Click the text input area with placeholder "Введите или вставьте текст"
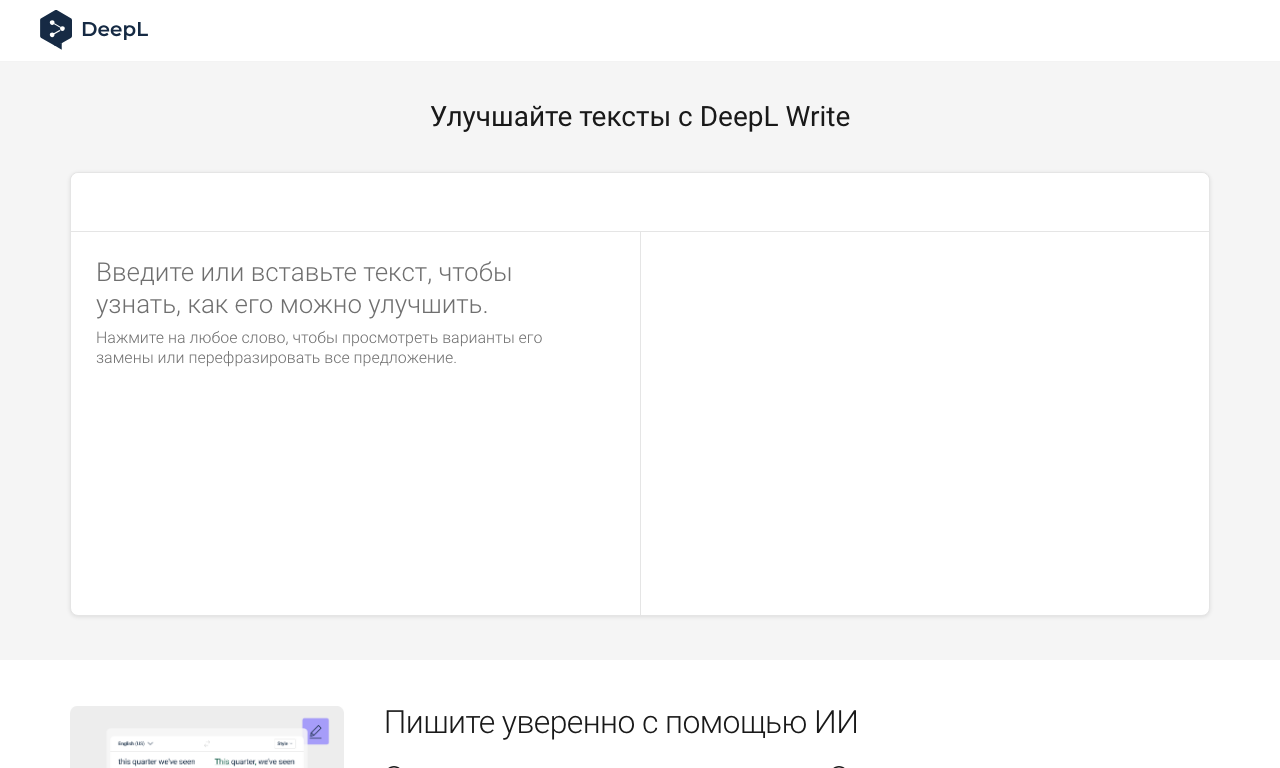 point(355,423)
